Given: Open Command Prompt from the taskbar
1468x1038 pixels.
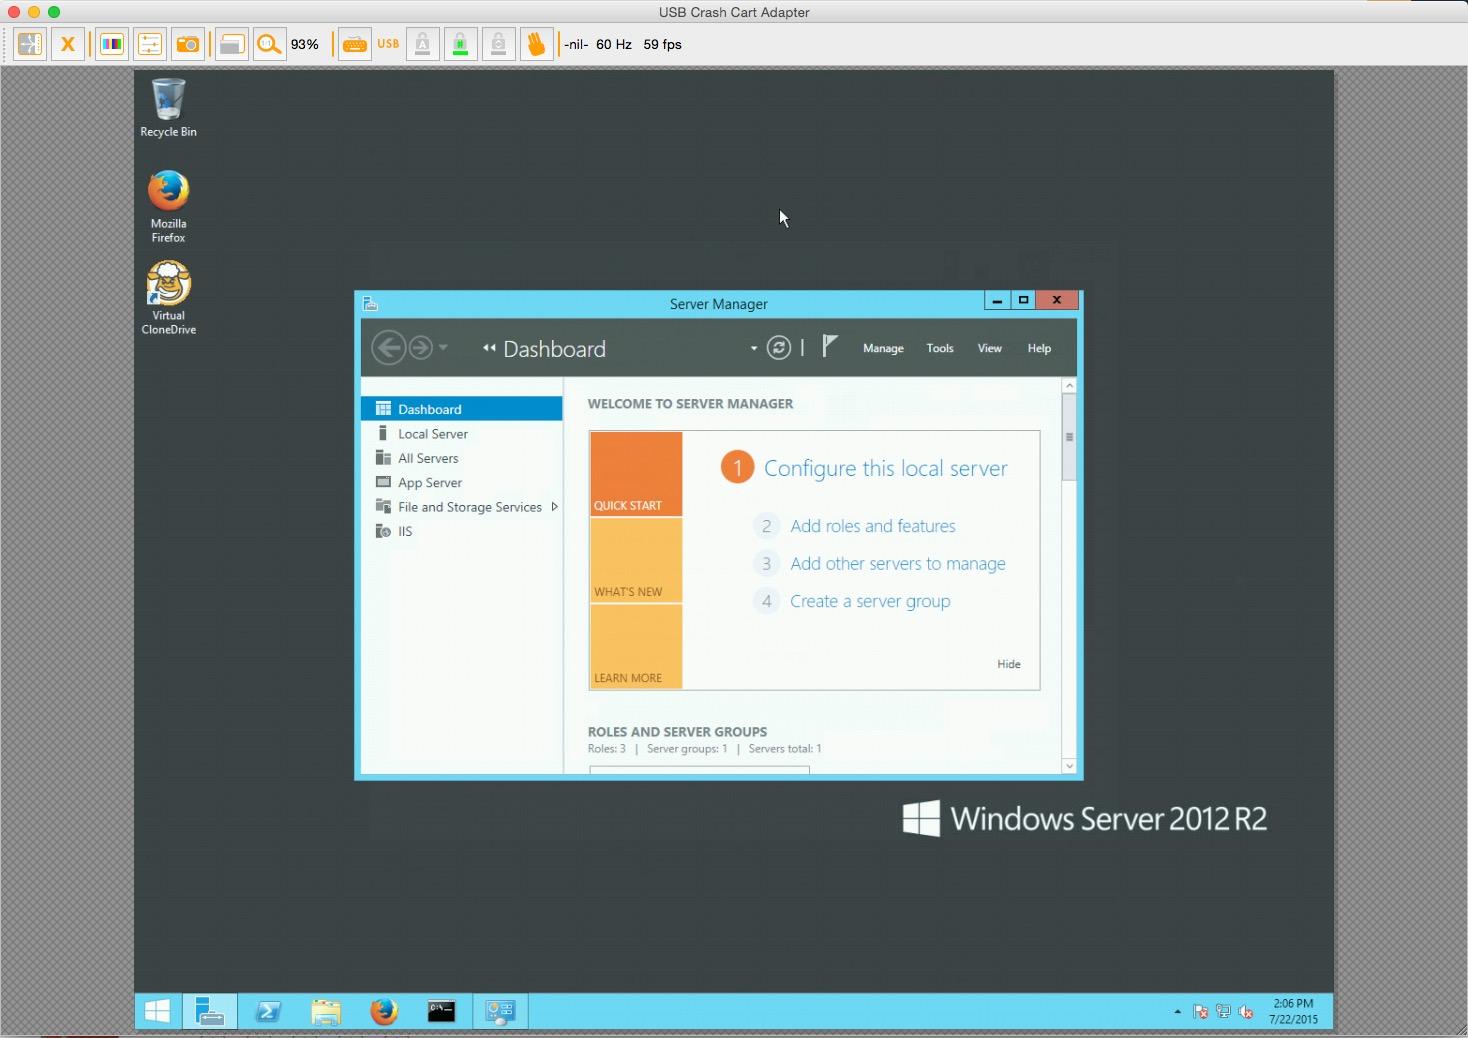Looking at the screenshot, I should [x=441, y=1012].
